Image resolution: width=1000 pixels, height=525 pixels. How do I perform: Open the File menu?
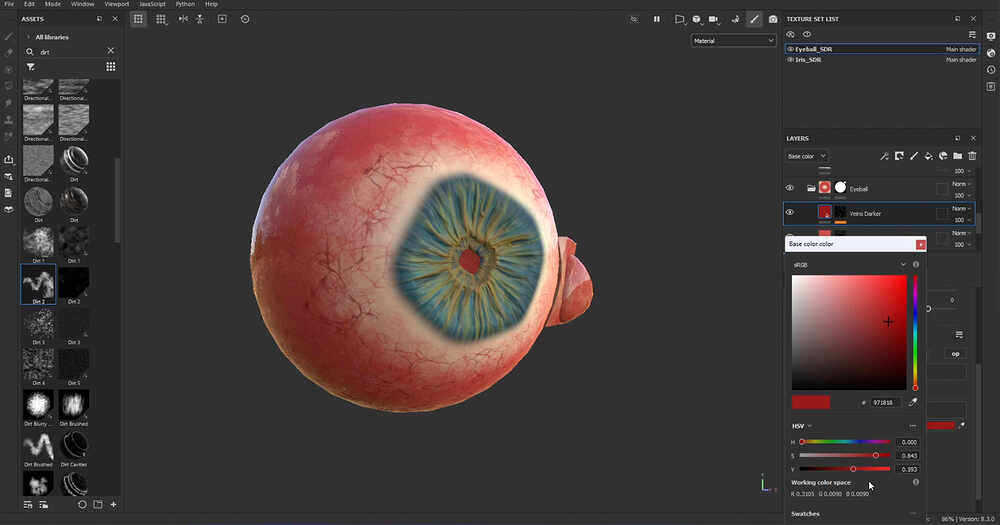point(9,4)
